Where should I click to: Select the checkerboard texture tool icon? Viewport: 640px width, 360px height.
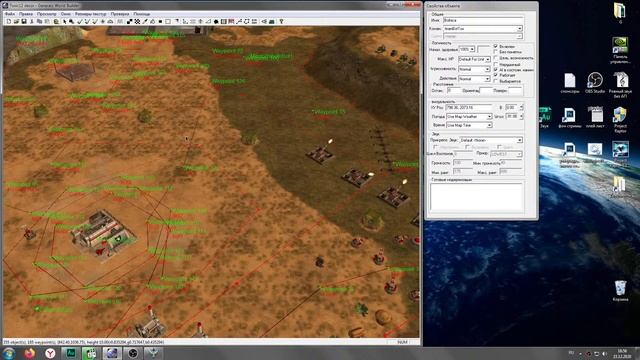click(137, 21)
